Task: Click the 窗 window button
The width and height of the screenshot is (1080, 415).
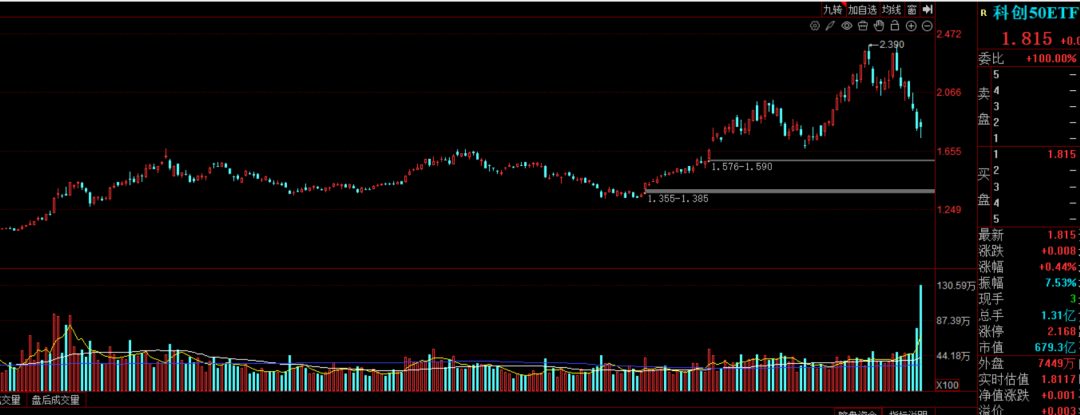Action: tap(911, 9)
